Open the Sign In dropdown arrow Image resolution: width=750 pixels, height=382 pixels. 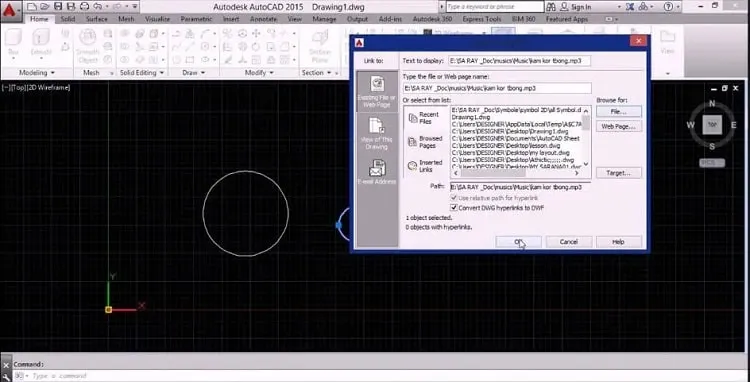tap(619, 7)
